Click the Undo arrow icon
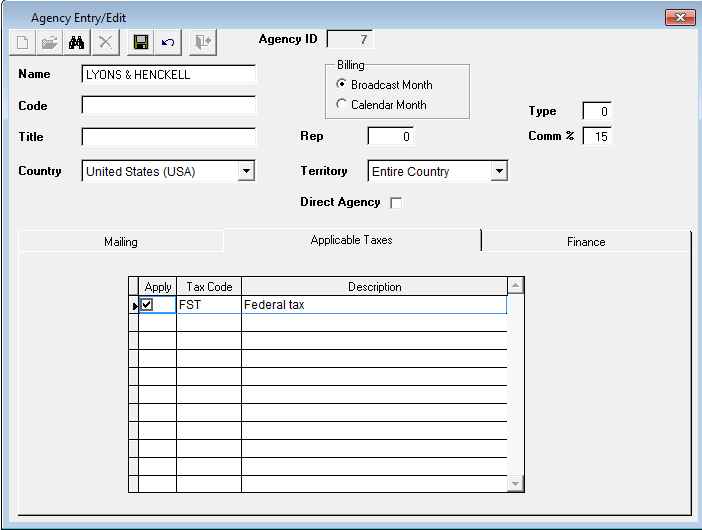The width and height of the screenshot is (702, 530). pos(167,42)
